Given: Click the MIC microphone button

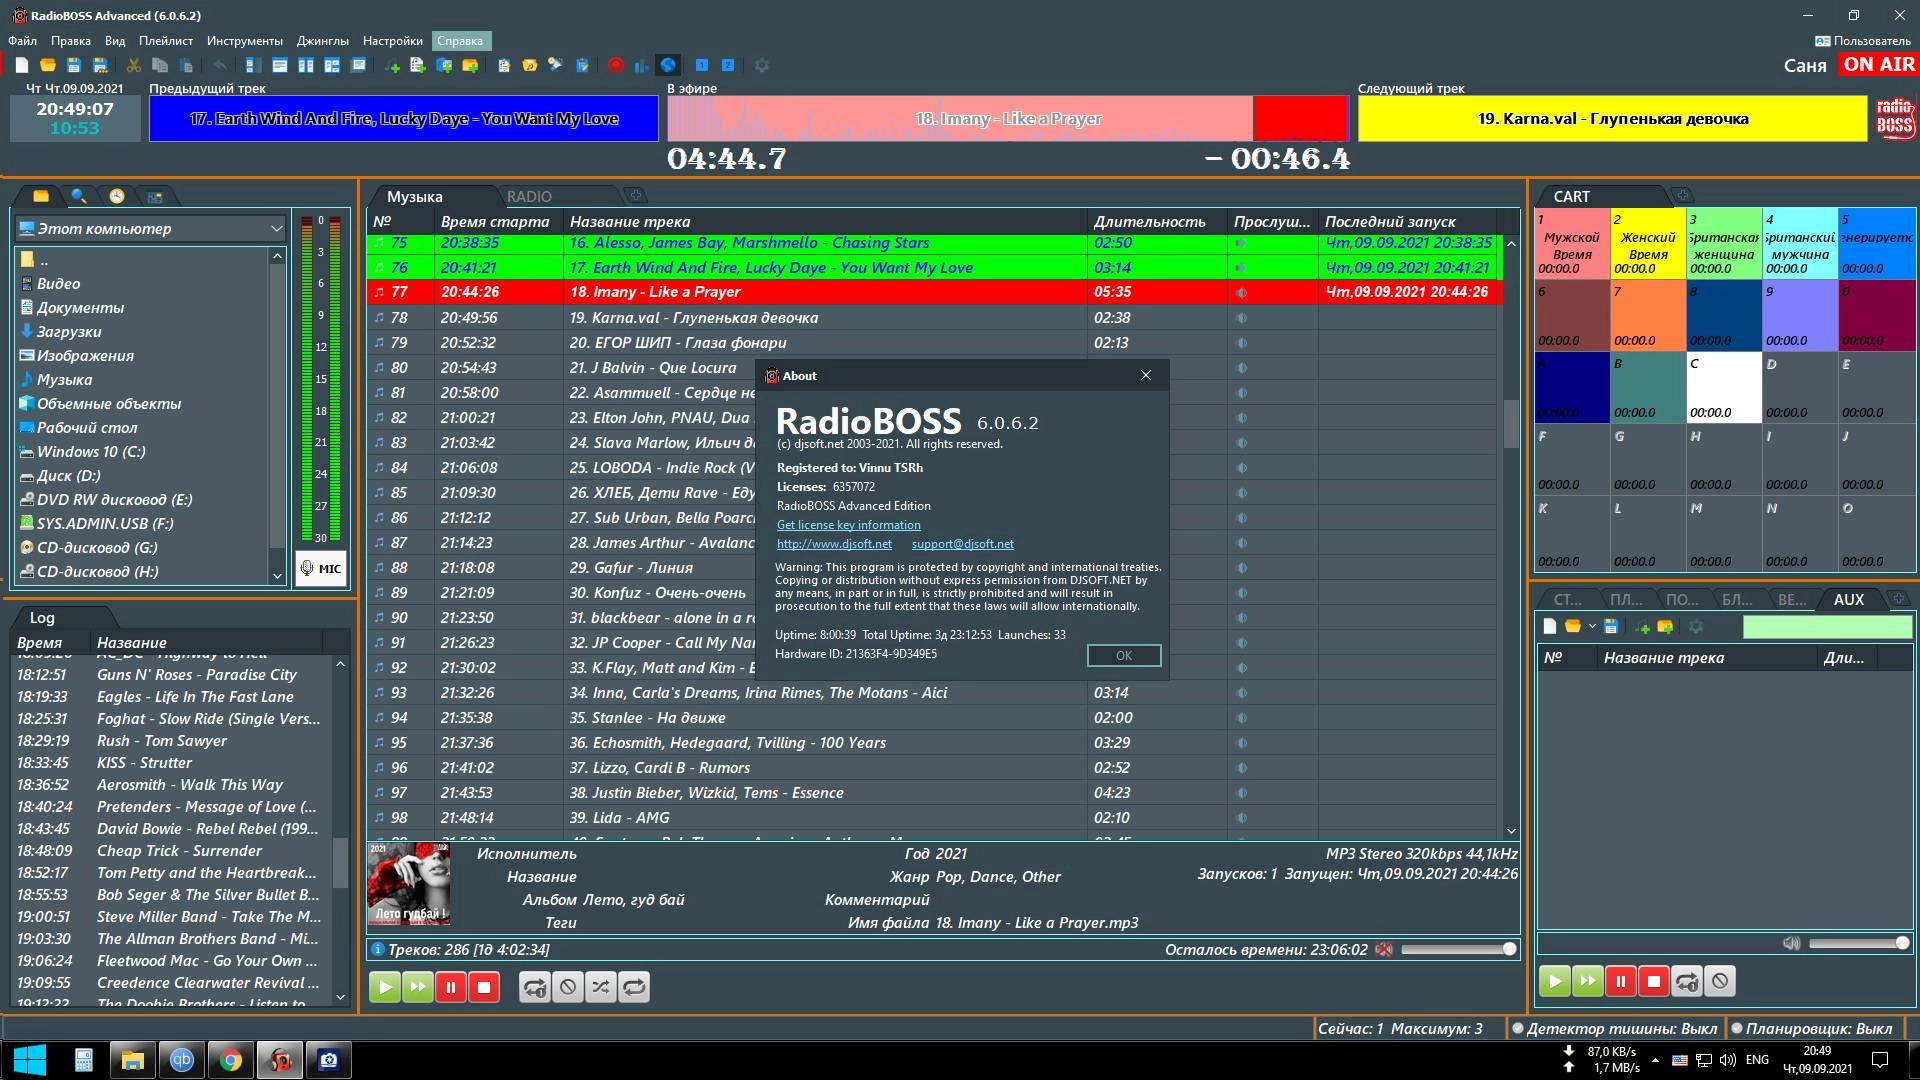Looking at the screenshot, I should (321, 568).
